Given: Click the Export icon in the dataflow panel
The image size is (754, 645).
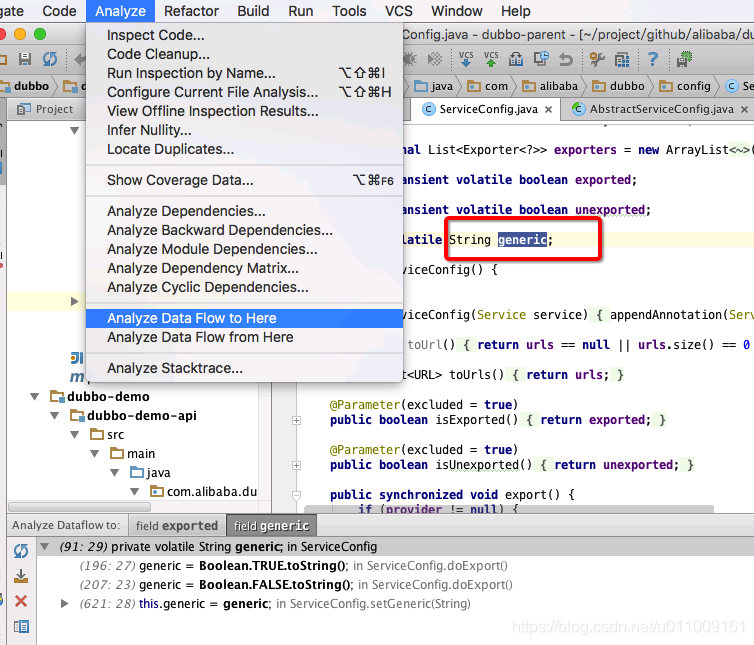Looking at the screenshot, I should [x=21, y=576].
